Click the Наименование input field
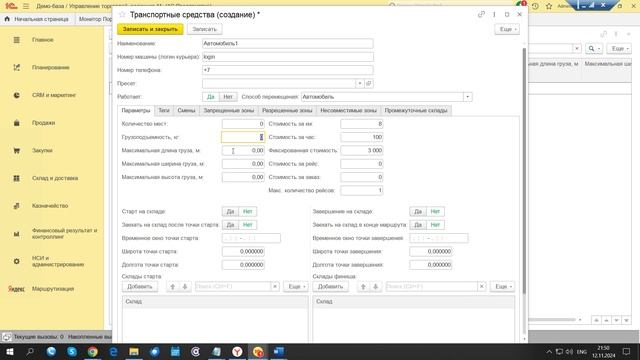Image resolution: width=640 pixels, height=360 pixels. click(287, 44)
